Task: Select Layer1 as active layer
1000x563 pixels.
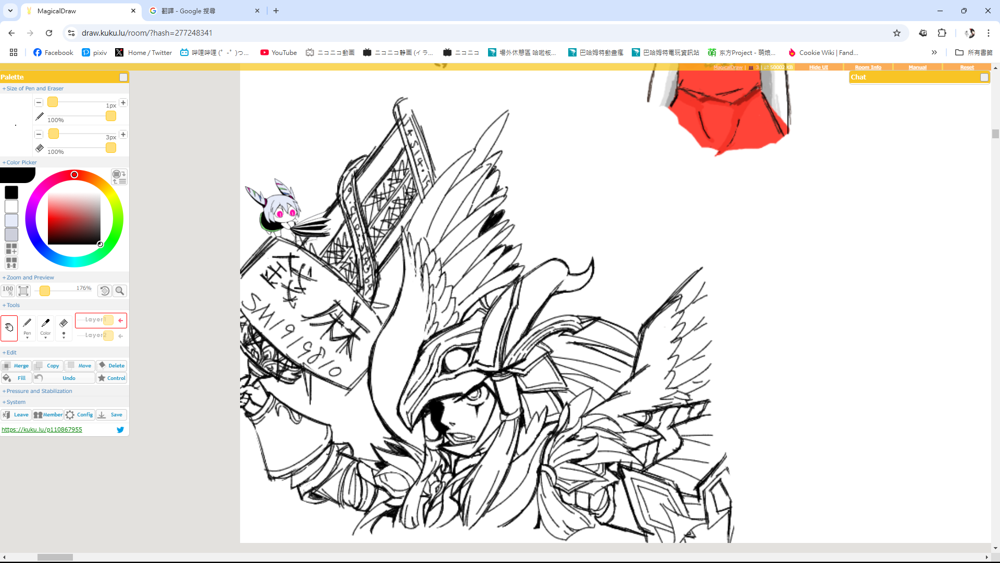Action: click(101, 320)
